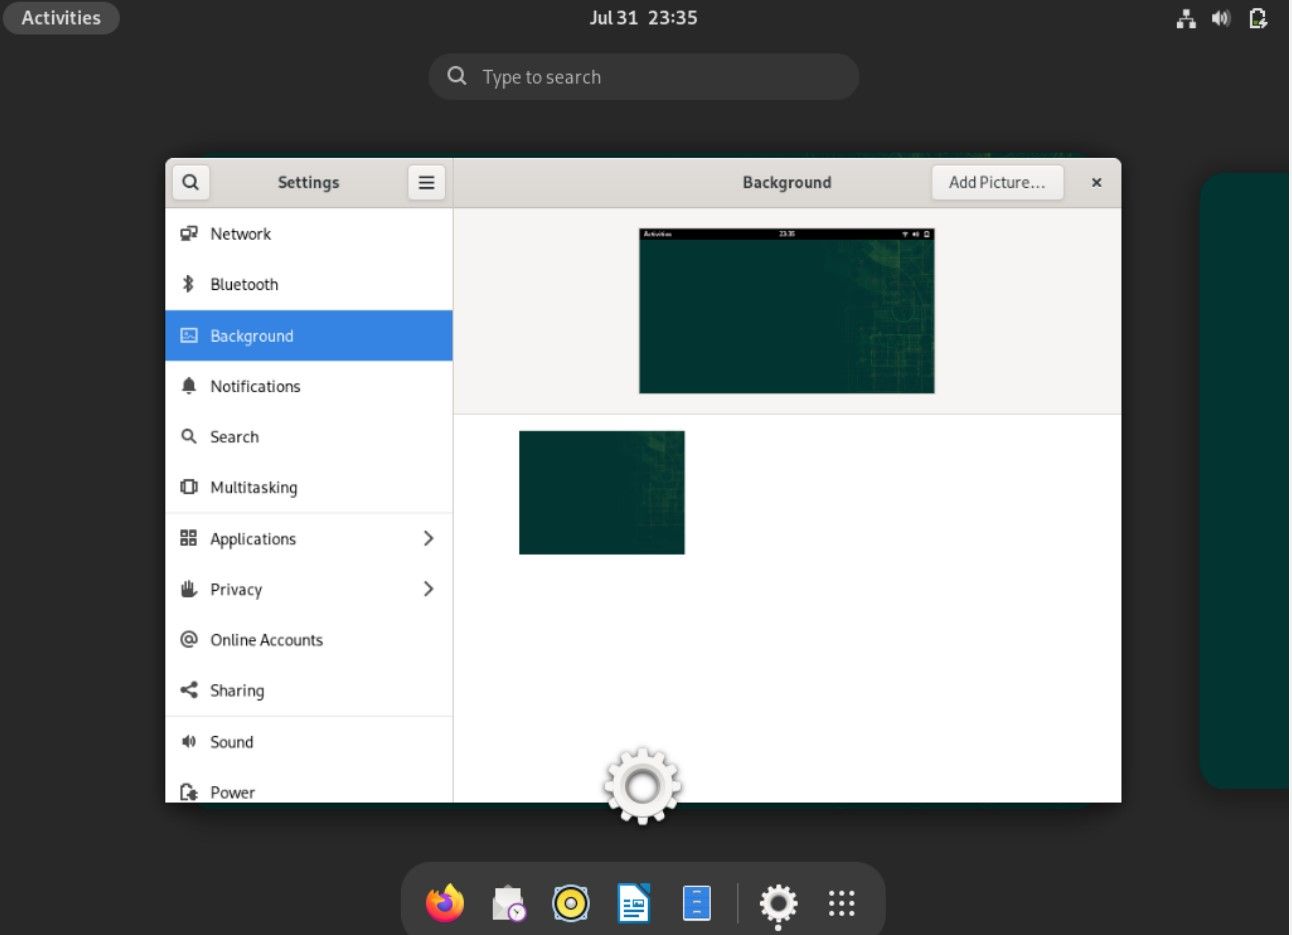Viewport: 1292px width, 935px height.
Task: Click the Power icon in sidebar
Action: coord(188,792)
